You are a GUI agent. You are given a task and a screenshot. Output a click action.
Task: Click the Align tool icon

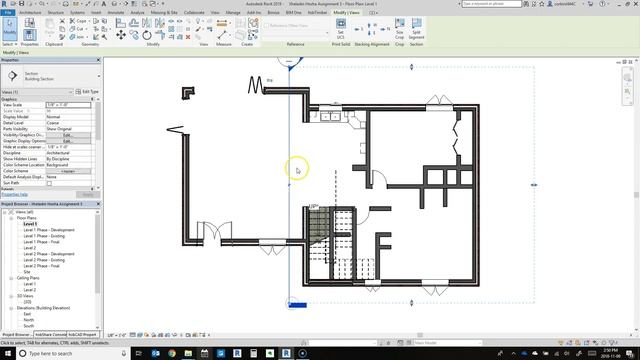[x=120, y=23]
